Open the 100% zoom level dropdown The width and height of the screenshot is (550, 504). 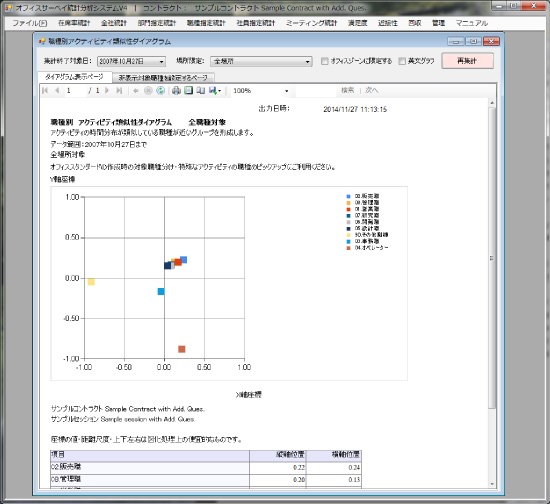(286, 91)
